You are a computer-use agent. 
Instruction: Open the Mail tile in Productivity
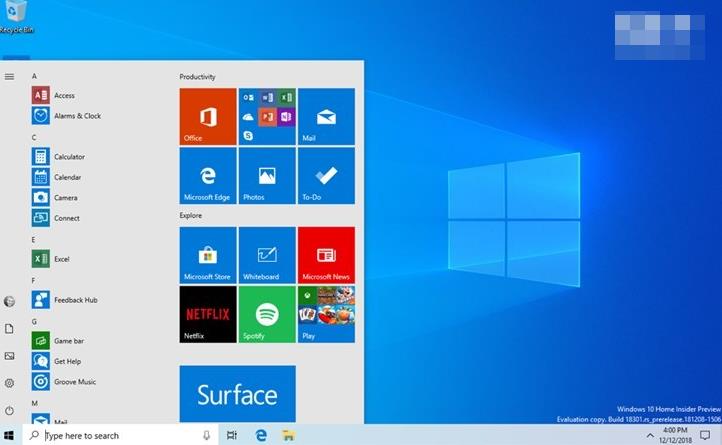(x=326, y=117)
